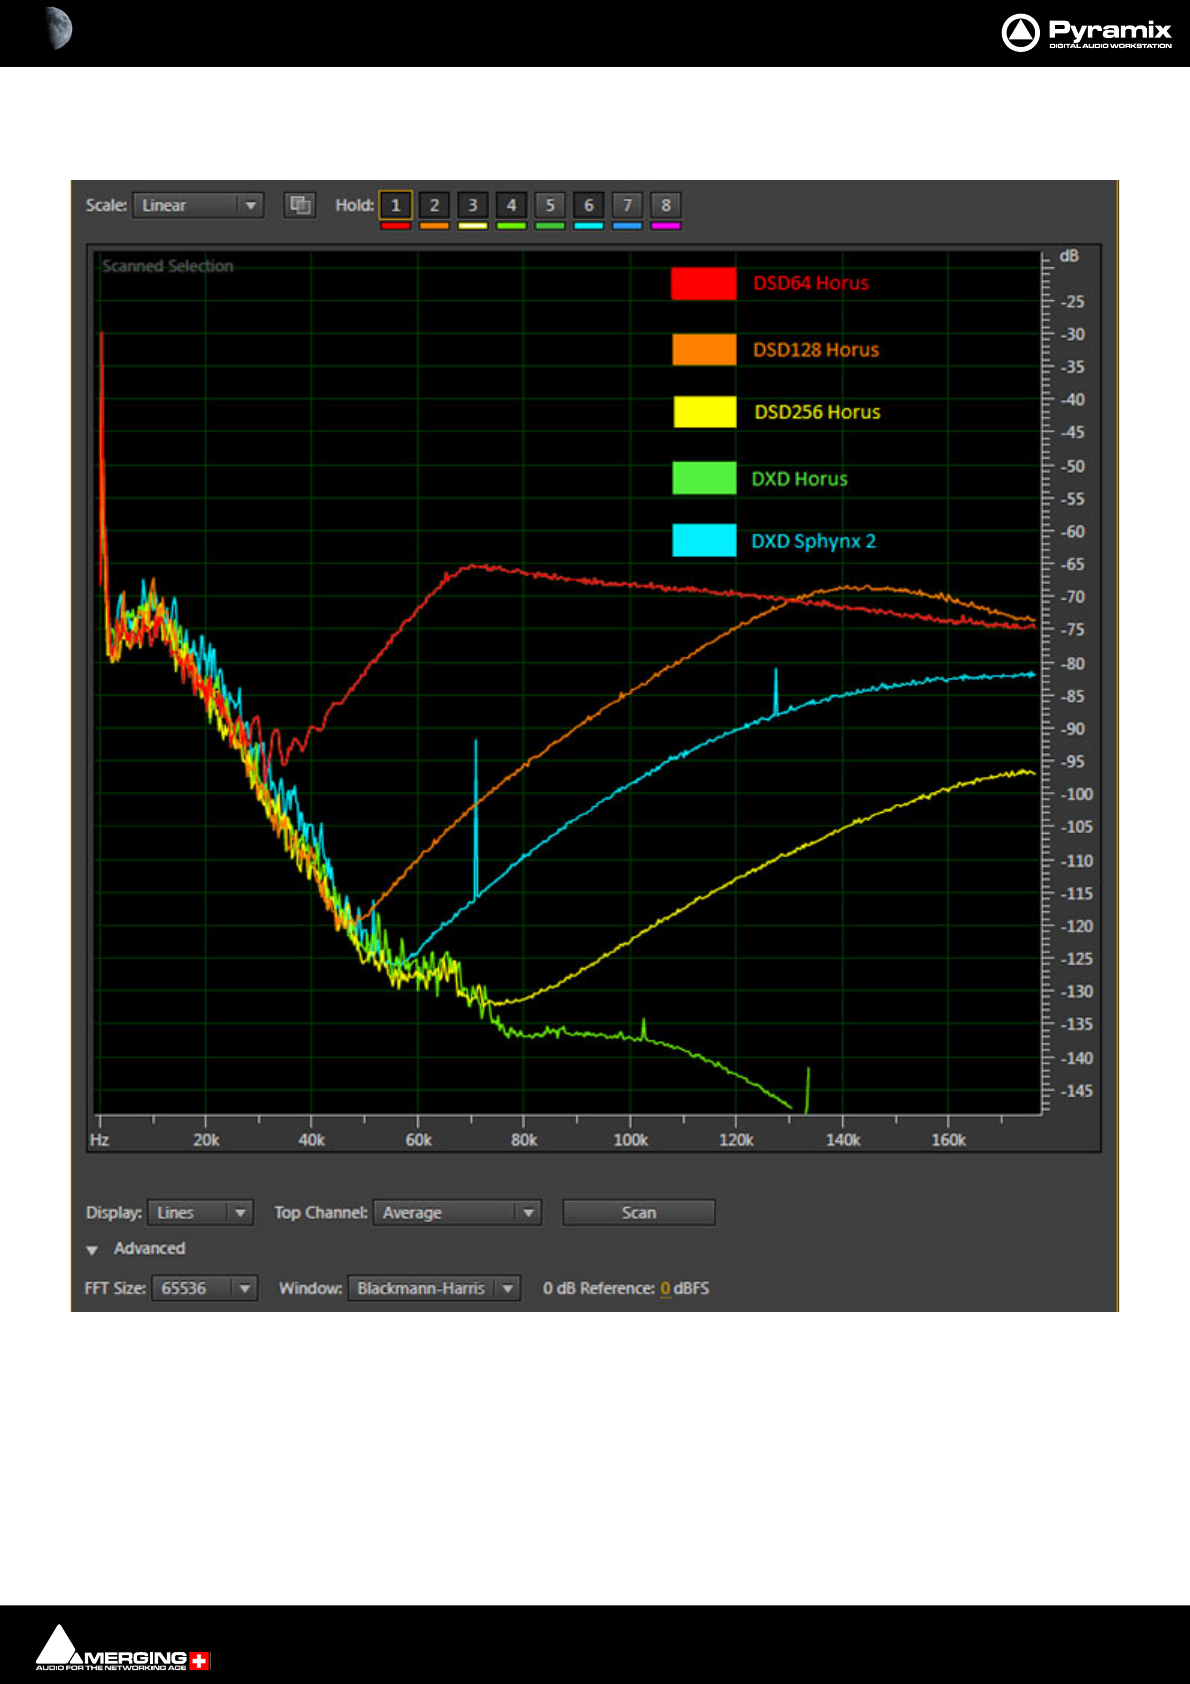This screenshot has height=1684, width=1190.
Task: Click red color bar under Hold 1
Action: tap(396, 226)
